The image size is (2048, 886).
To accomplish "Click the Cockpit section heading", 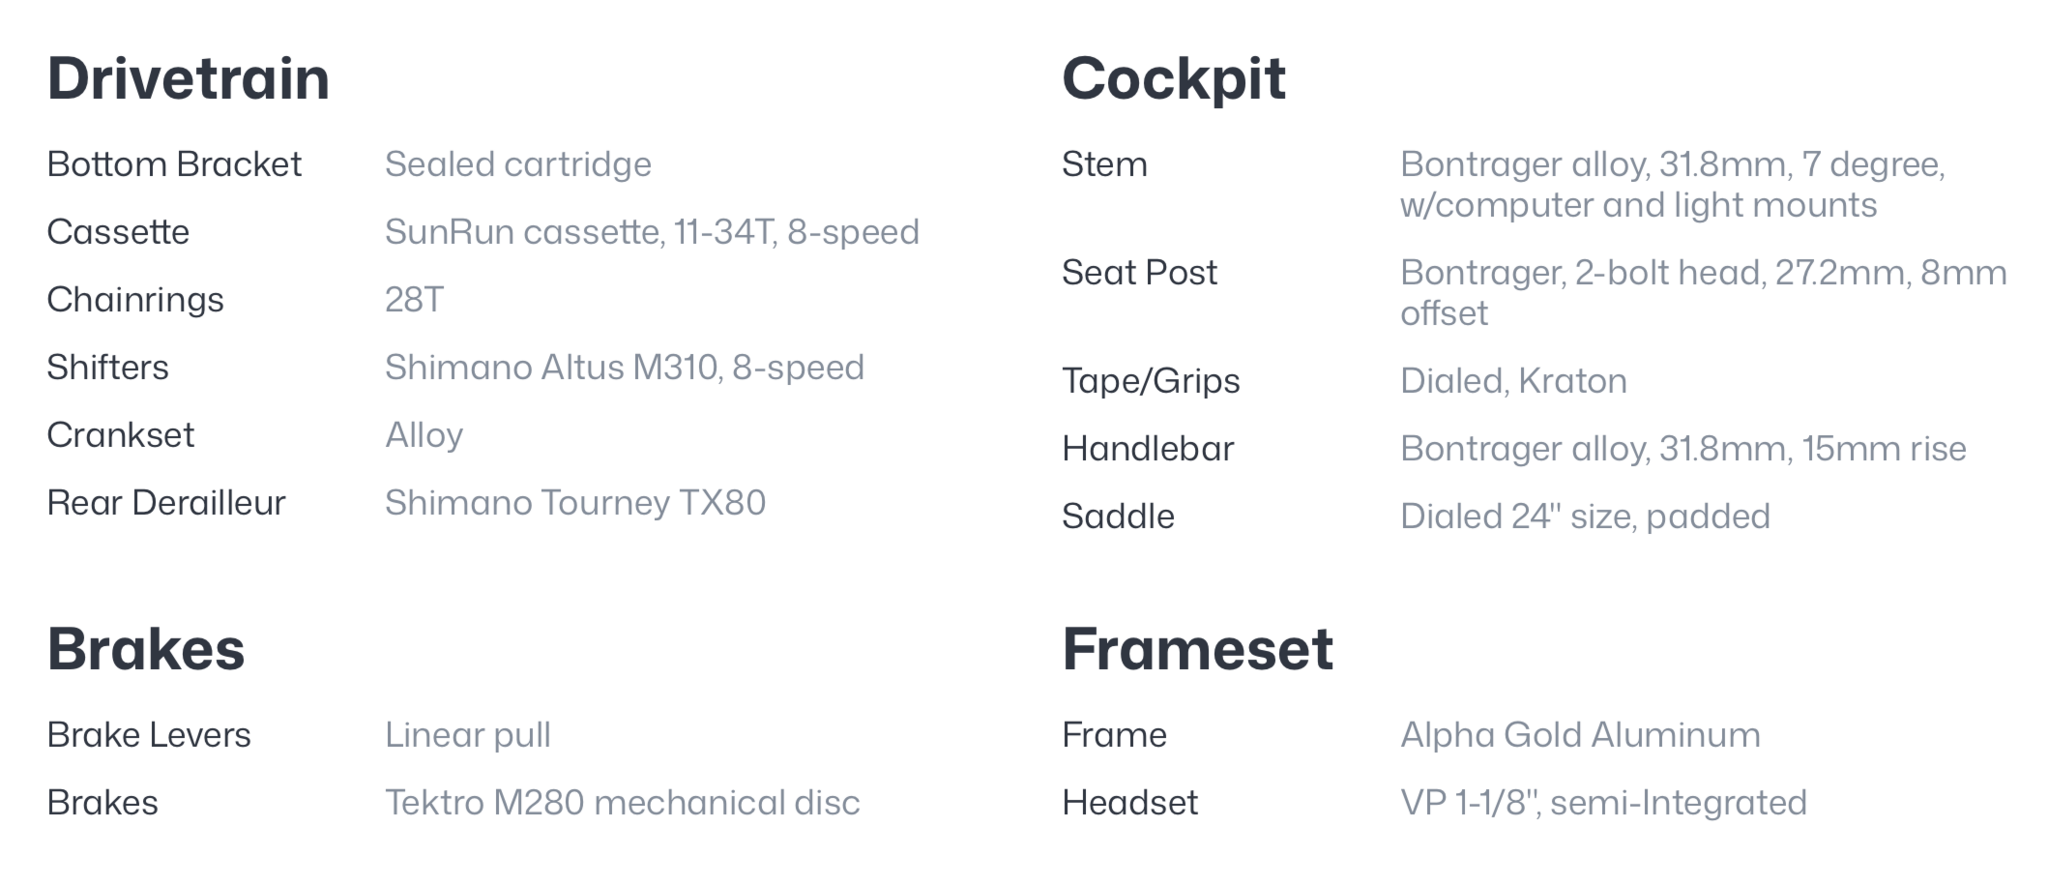I will (x=1173, y=78).
